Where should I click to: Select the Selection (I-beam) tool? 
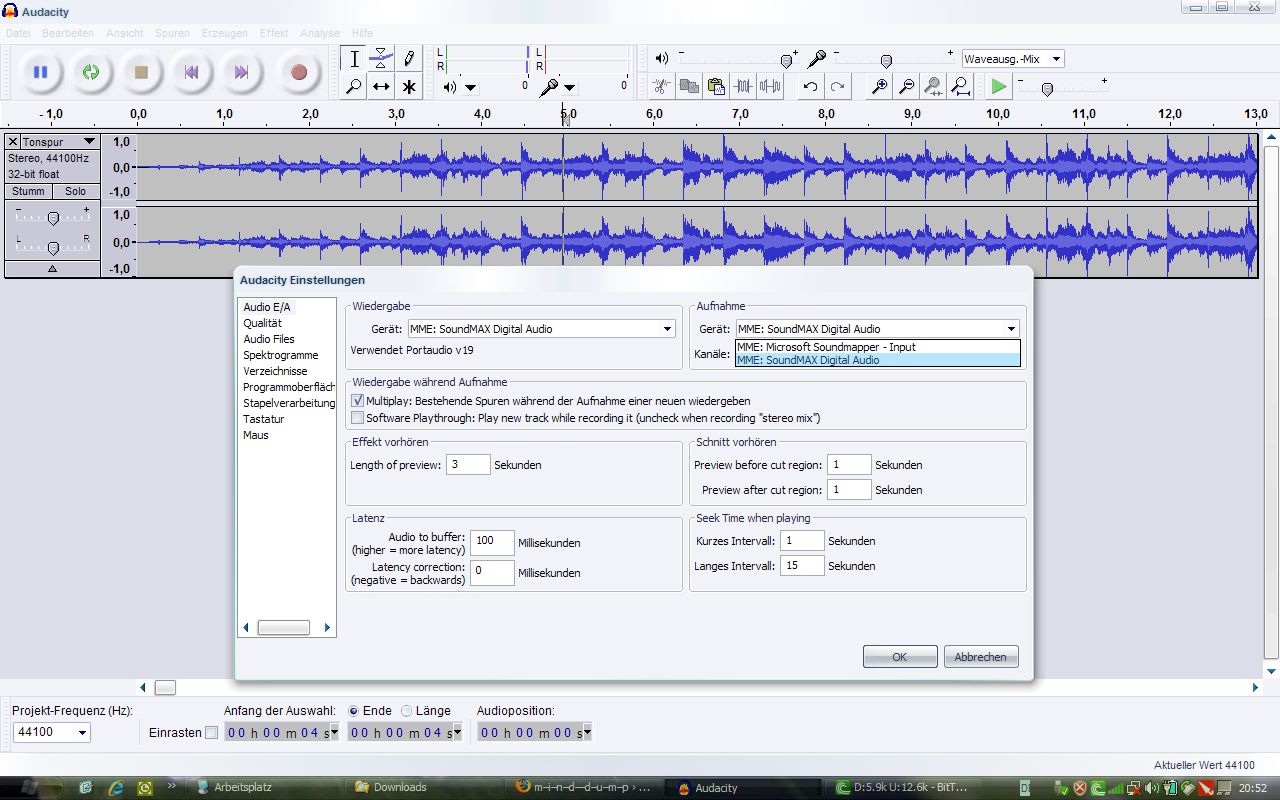coord(354,59)
